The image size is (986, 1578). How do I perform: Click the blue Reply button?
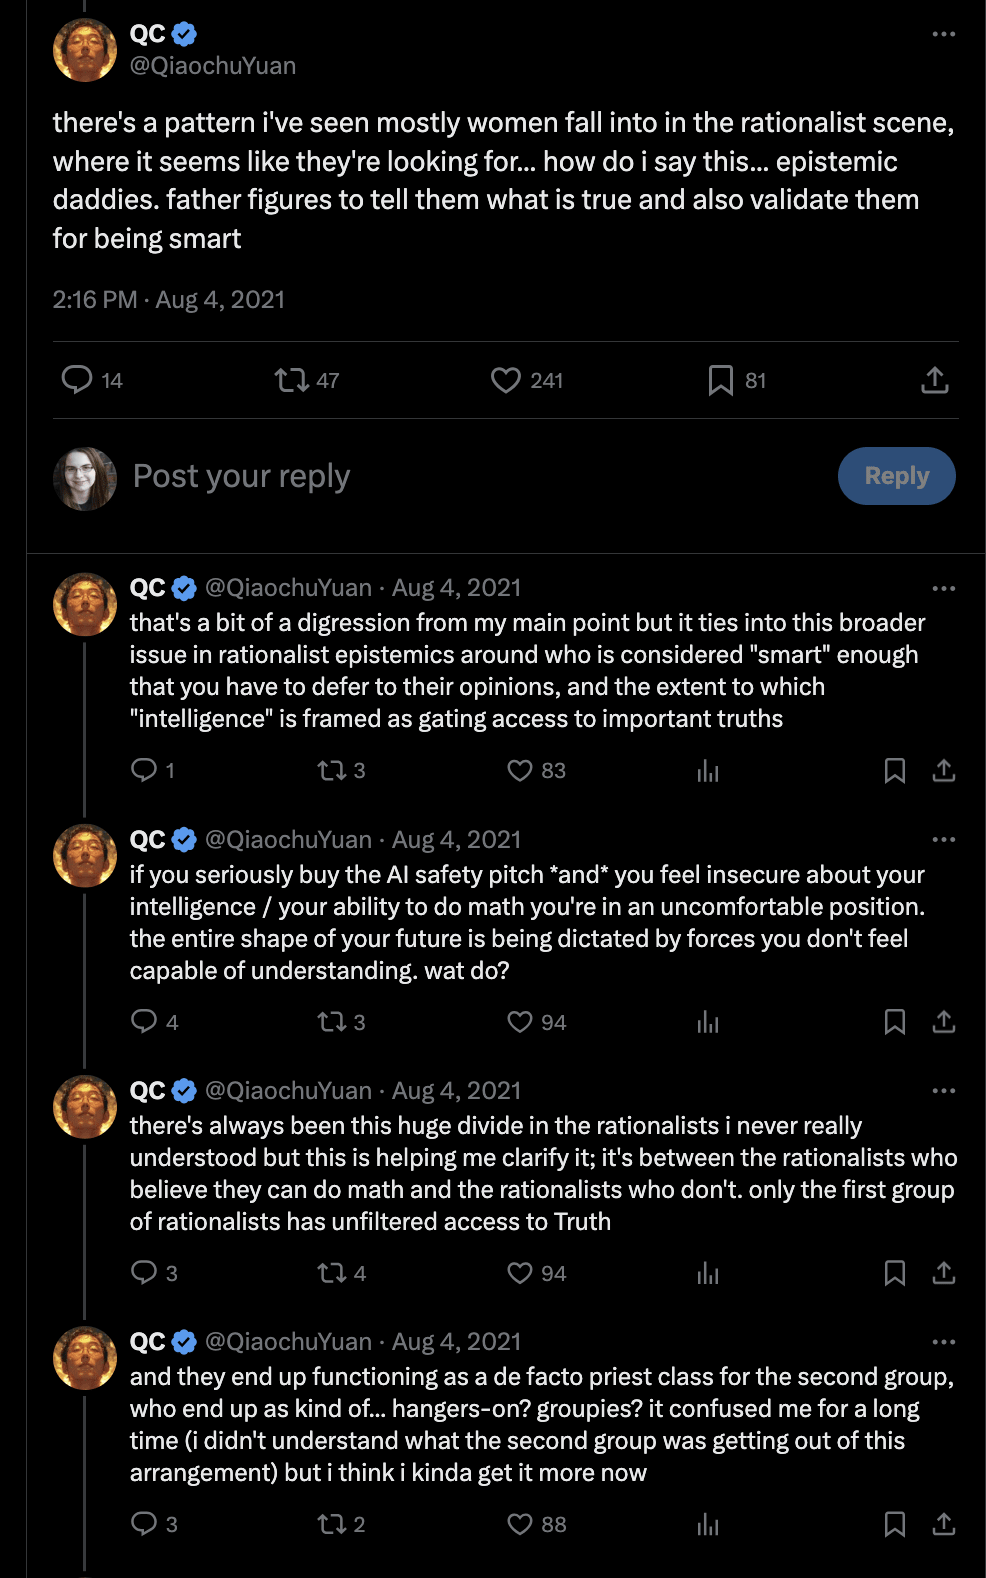[896, 476]
